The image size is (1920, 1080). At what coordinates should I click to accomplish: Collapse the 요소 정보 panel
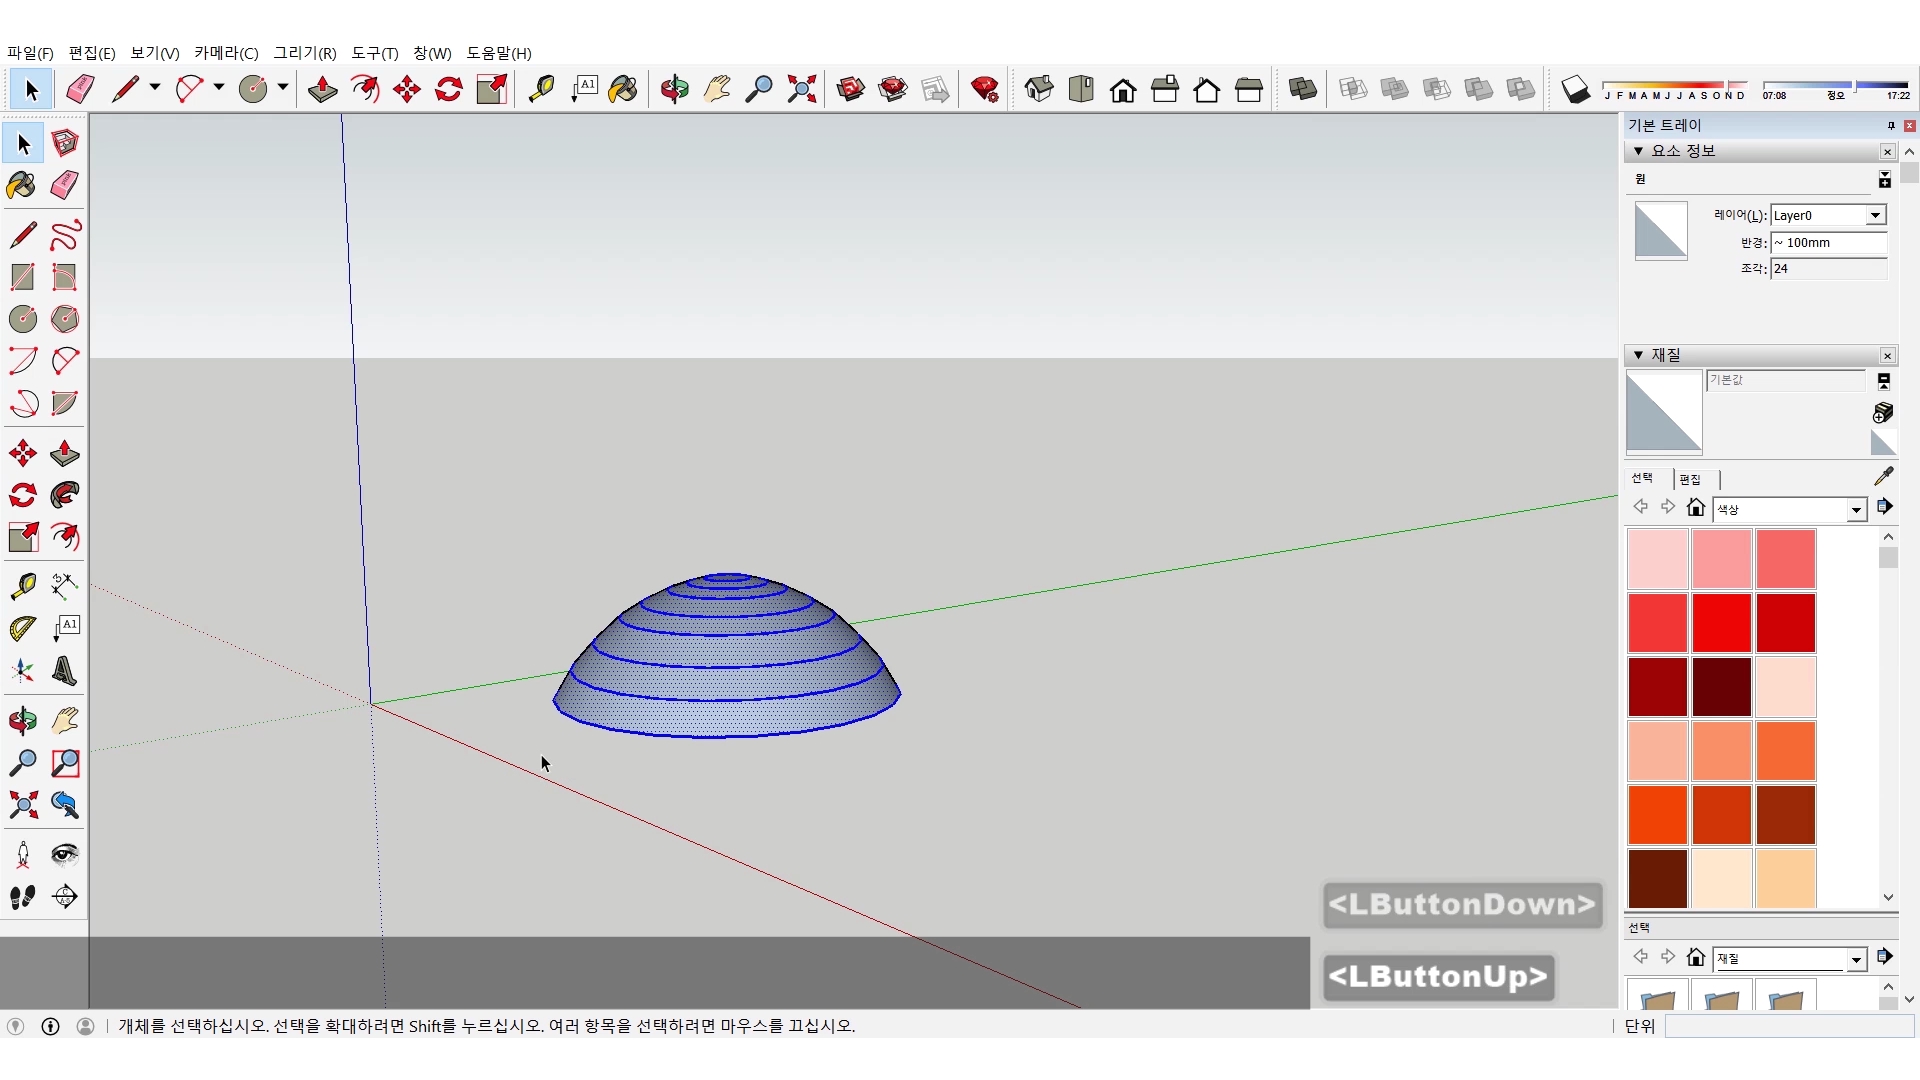(1638, 151)
